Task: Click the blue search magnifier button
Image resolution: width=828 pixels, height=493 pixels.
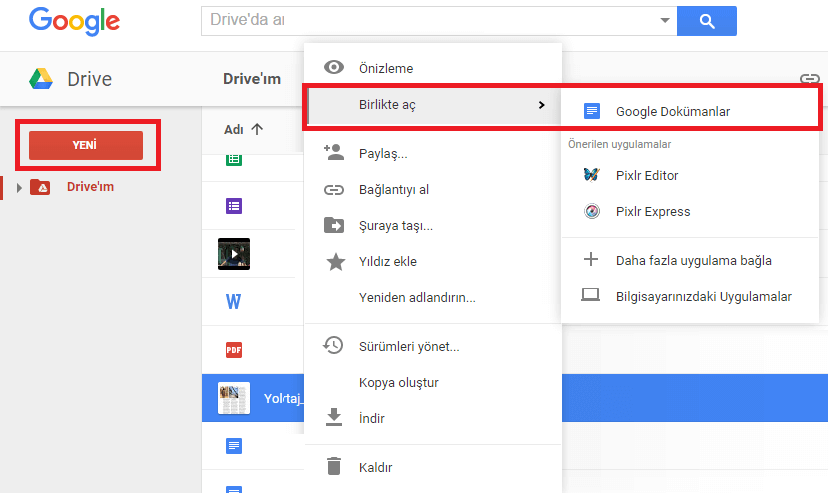Action: pyautogui.click(x=707, y=21)
